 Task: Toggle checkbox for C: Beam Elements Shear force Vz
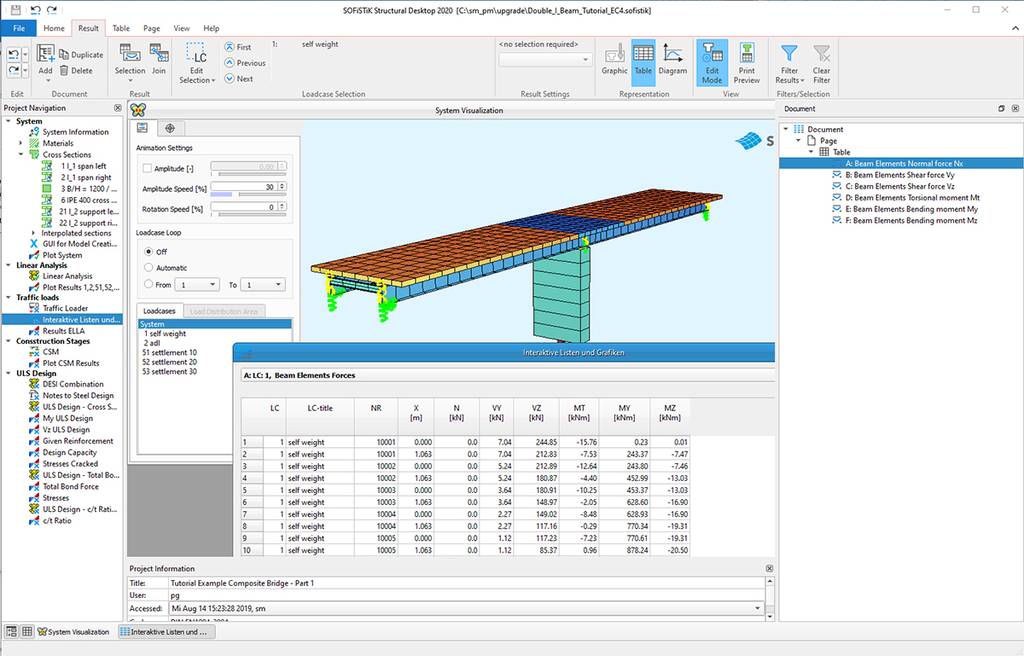click(x=837, y=186)
